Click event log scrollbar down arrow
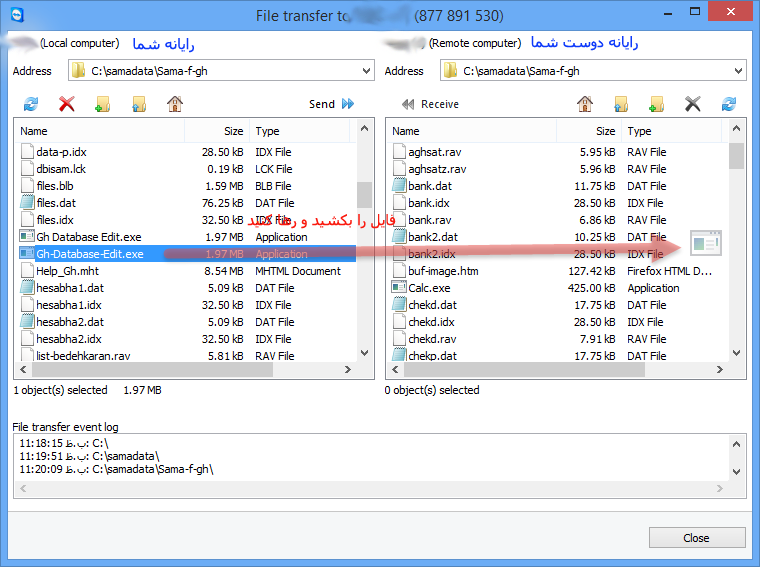The height and width of the screenshot is (567, 760). click(736, 472)
